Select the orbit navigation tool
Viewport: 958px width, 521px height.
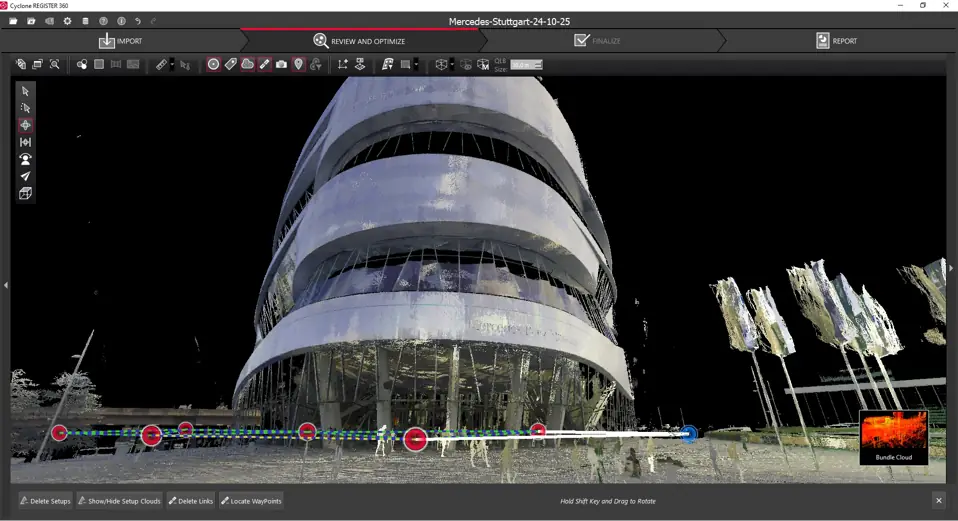(25, 125)
